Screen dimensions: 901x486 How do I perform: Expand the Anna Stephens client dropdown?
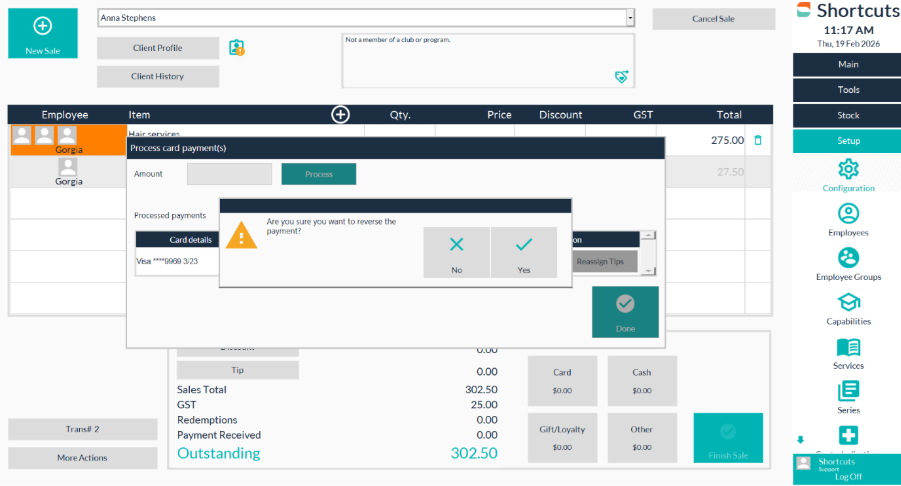[x=630, y=18]
